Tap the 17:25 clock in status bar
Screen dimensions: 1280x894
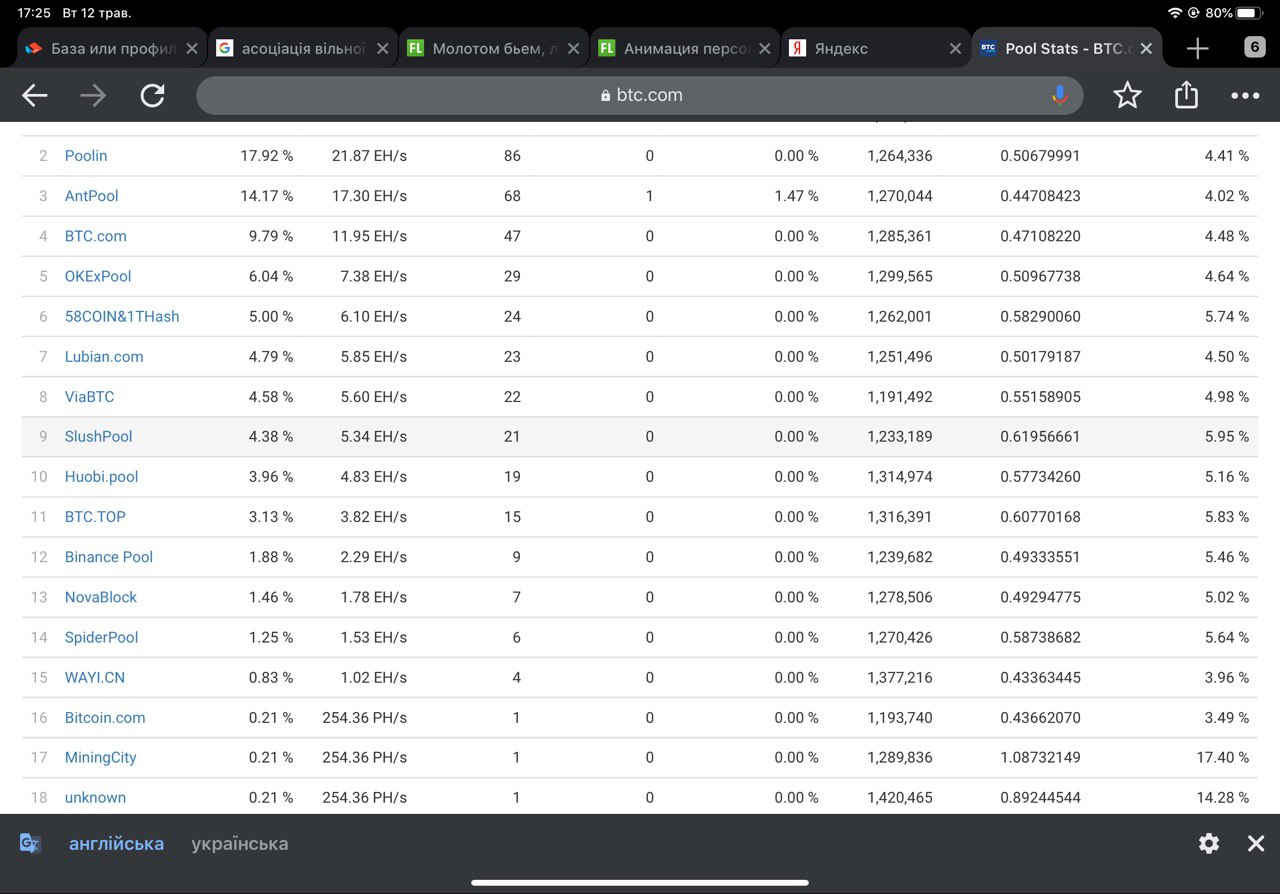(x=34, y=13)
